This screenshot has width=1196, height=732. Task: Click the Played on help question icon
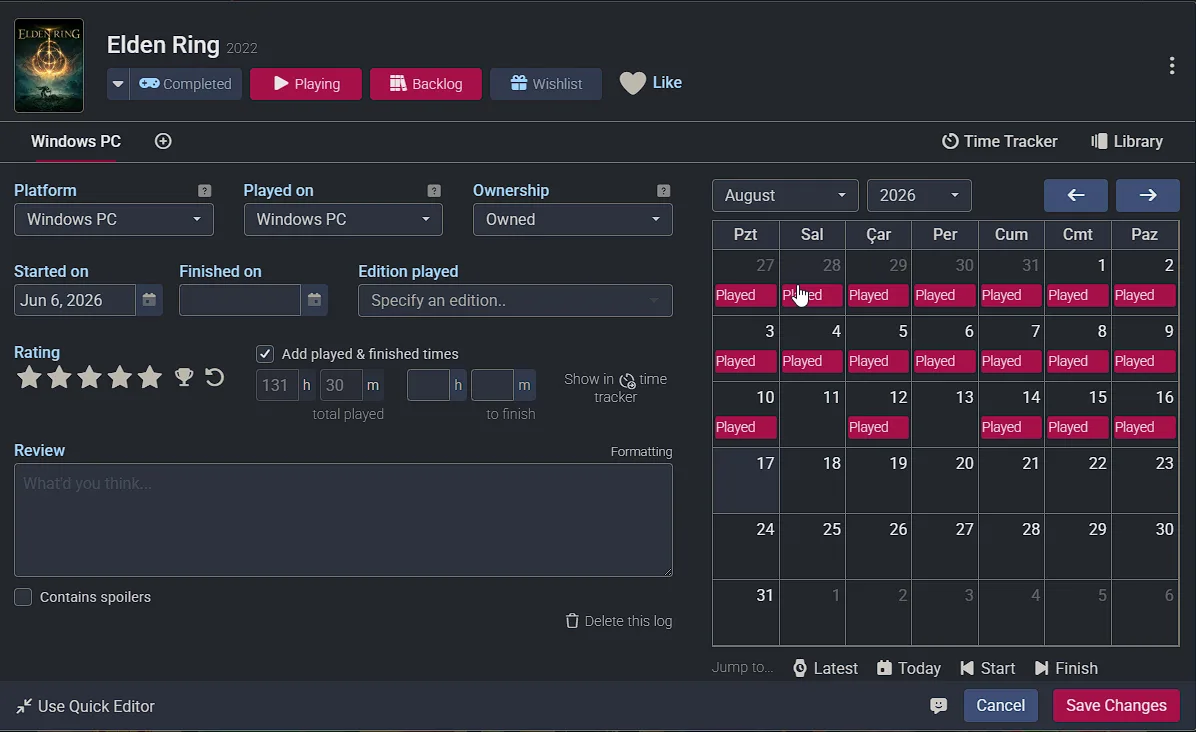(x=434, y=191)
